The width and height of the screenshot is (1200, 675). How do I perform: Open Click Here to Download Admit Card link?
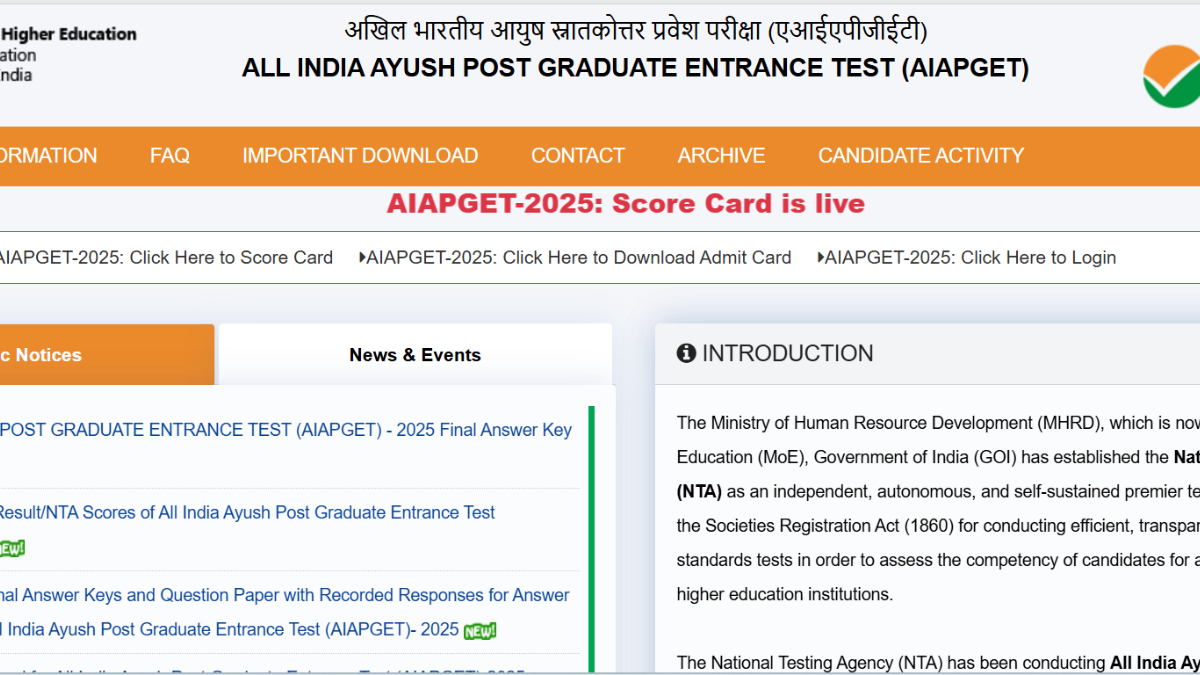click(579, 258)
